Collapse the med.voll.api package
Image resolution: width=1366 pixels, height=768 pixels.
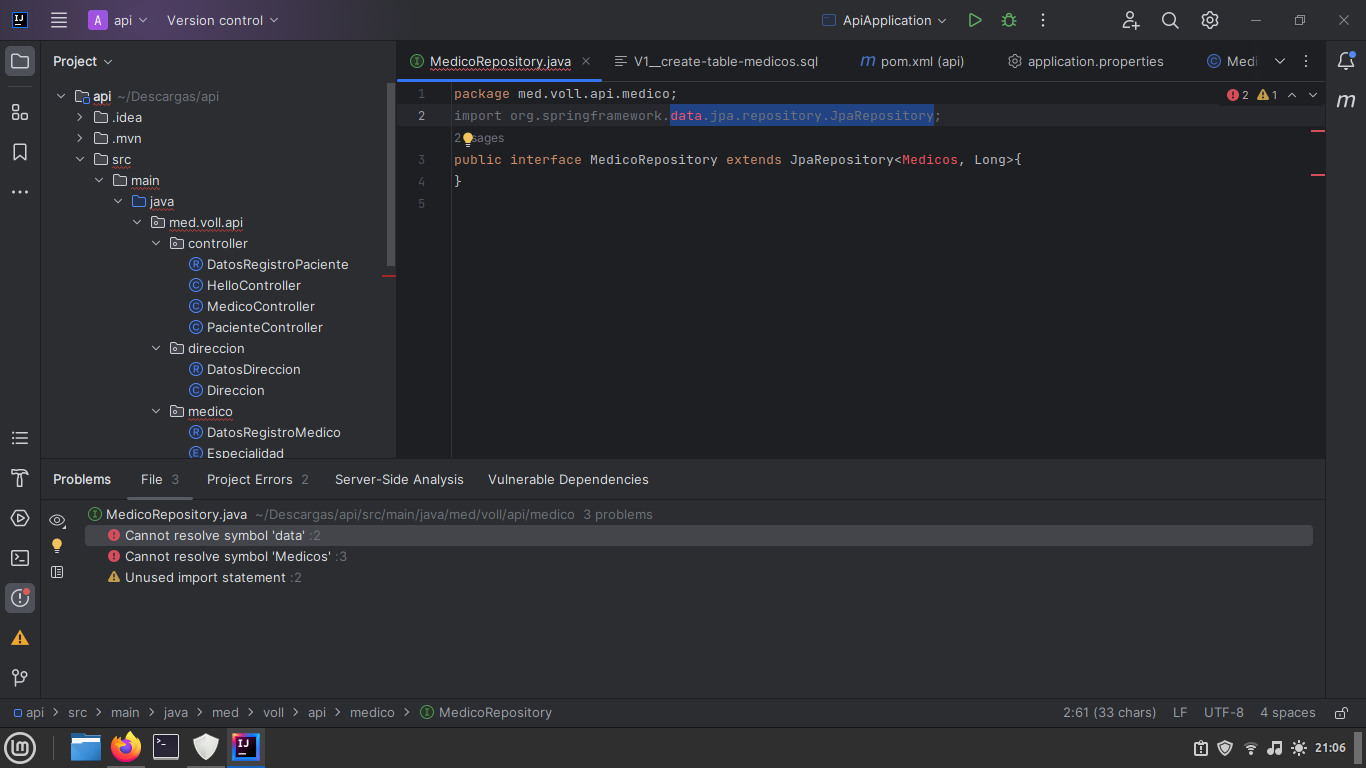click(137, 222)
